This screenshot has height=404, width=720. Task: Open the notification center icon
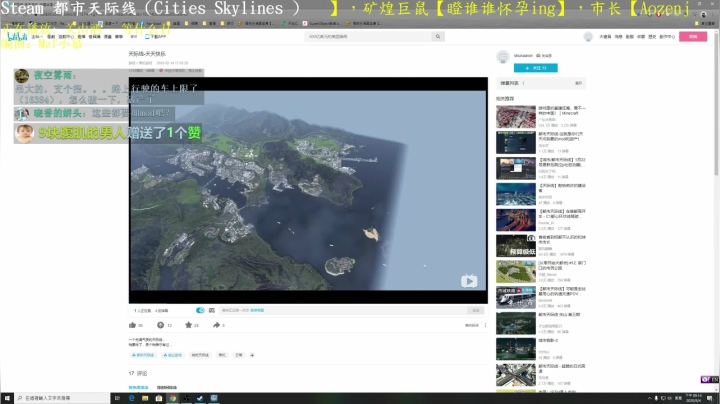710,398
